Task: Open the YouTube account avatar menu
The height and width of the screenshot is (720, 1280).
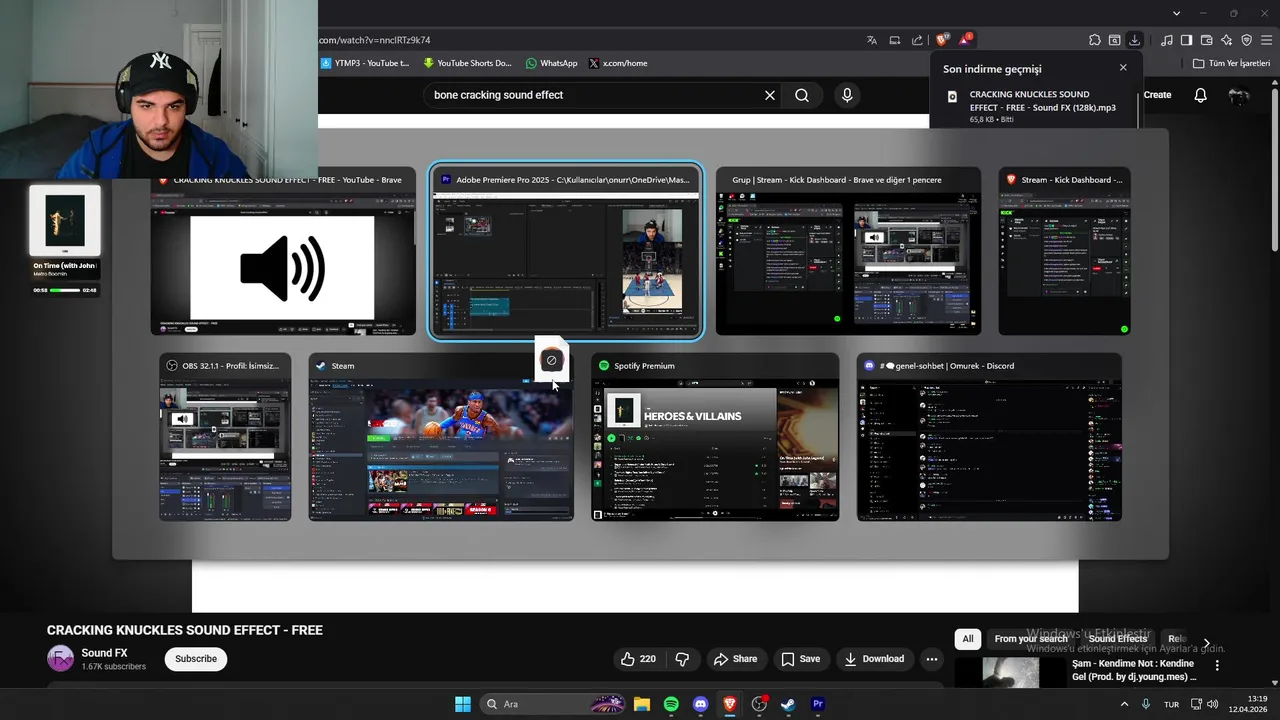Action: tap(1239, 95)
